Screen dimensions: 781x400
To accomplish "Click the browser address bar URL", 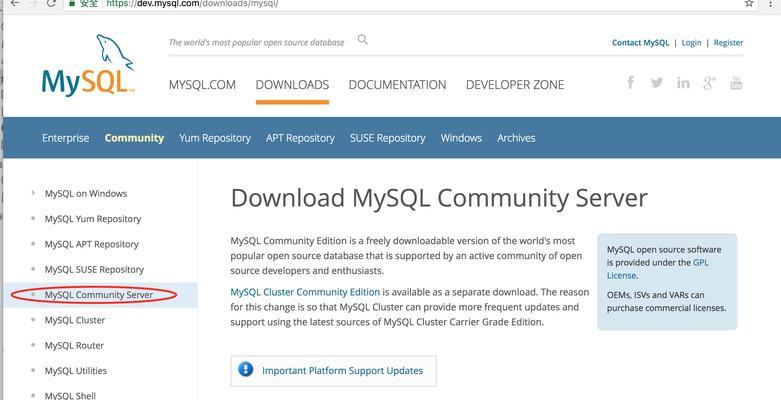I will 194,3.
